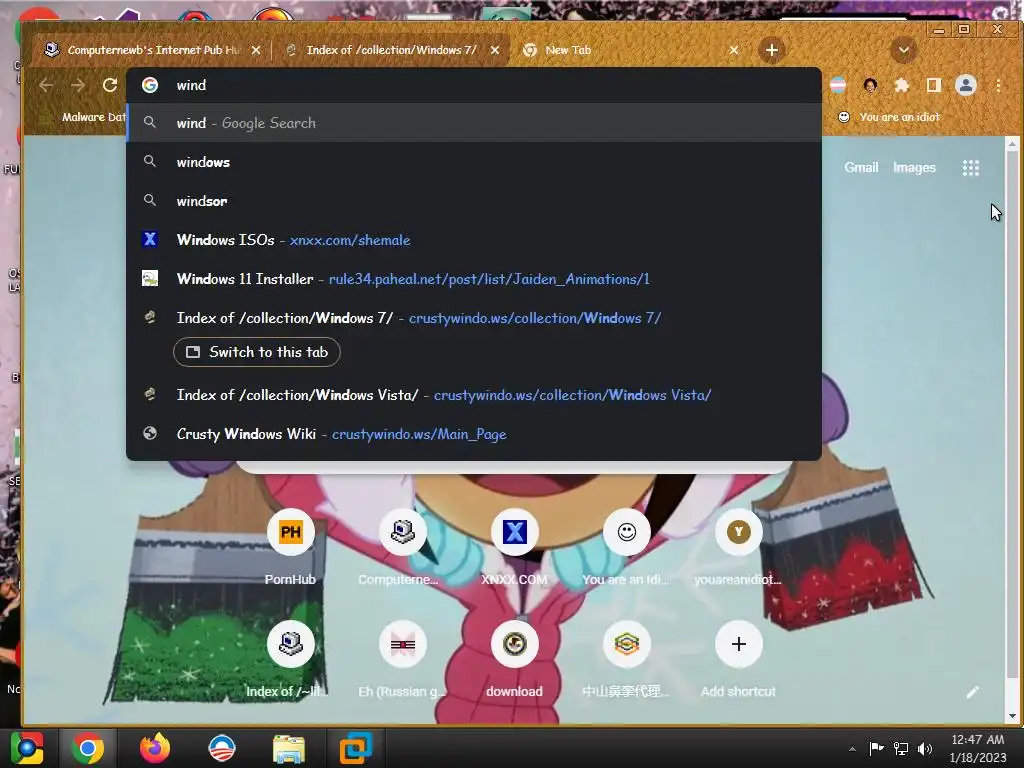
Task: Open the volume speaker tray icon
Action: coord(925,749)
